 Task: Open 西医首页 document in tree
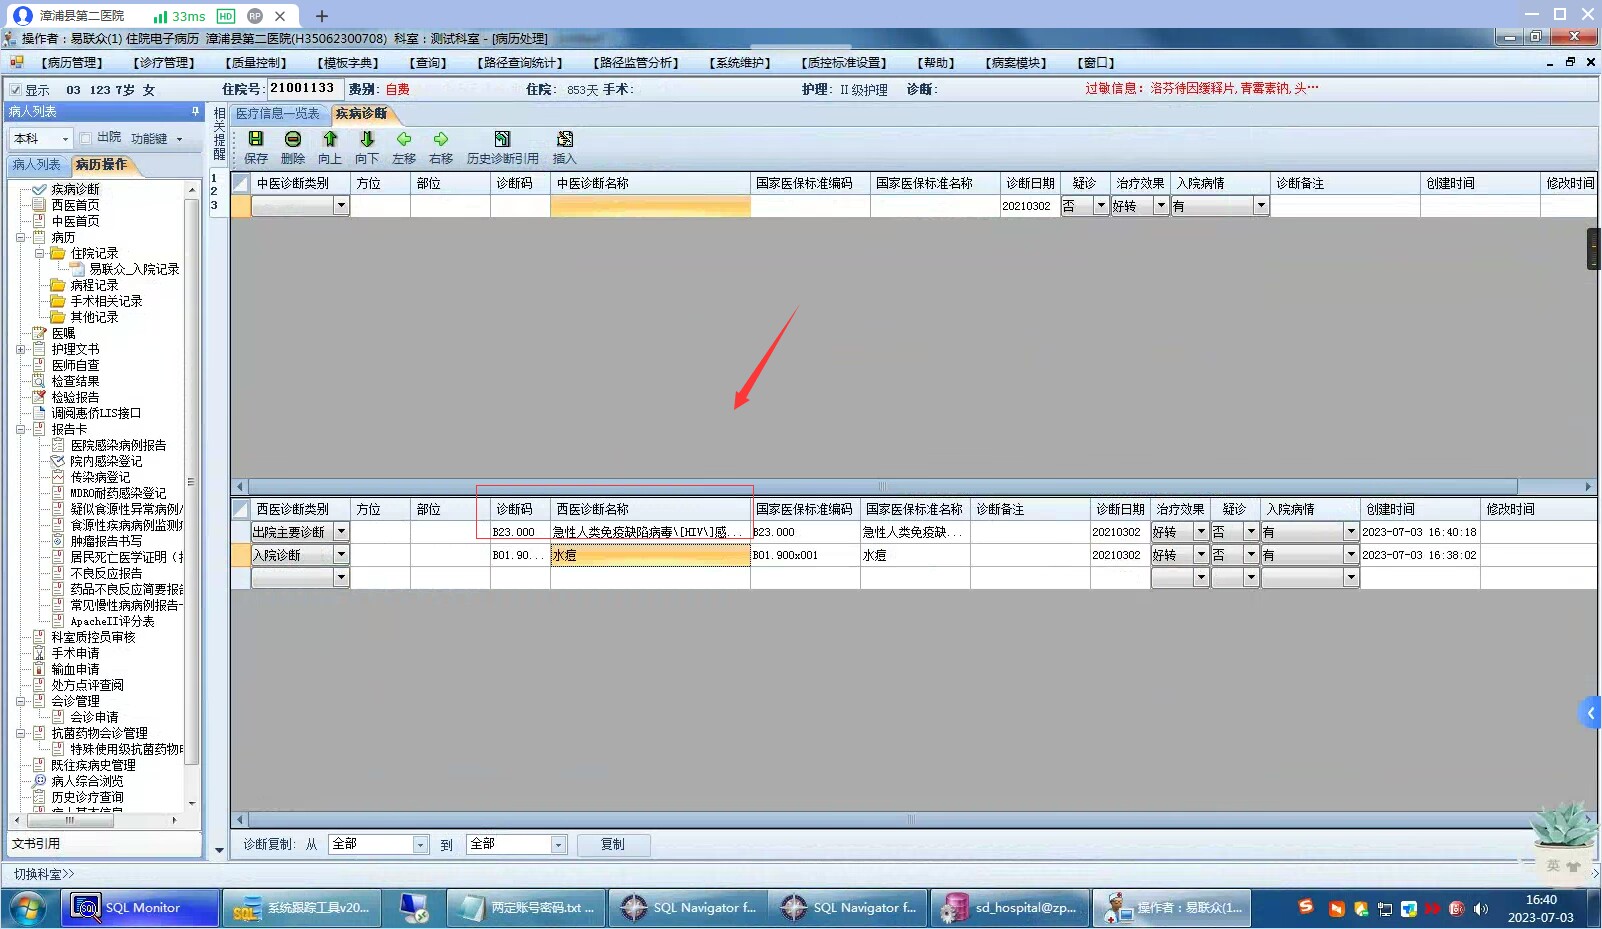point(75,205)
